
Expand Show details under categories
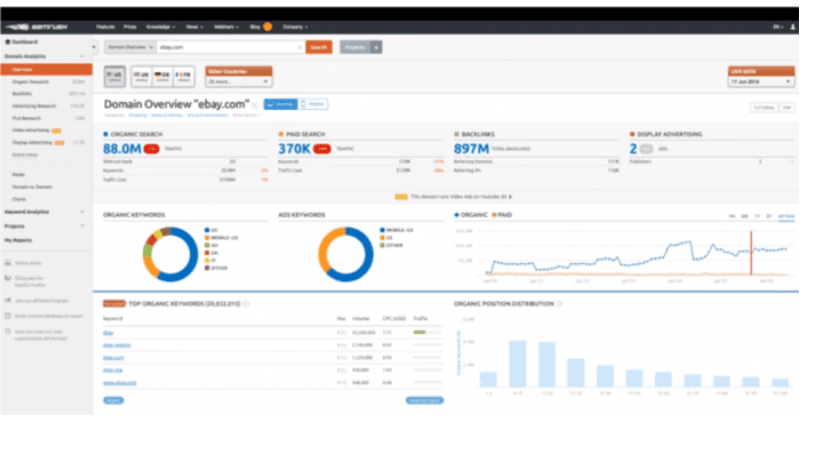[246, 115]
